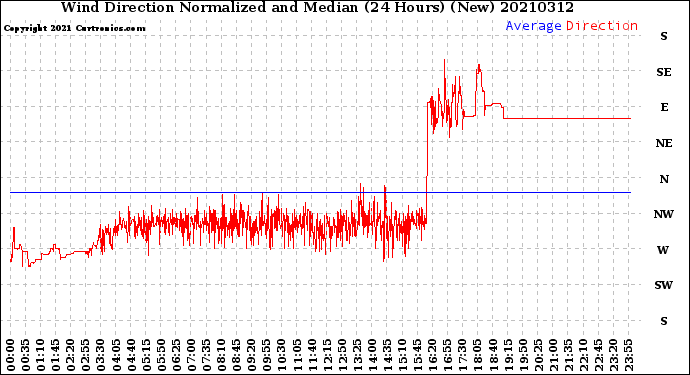This screenshot has height=375, width=690.
Task: Click the "W" axis label
Action: coord(663,250)
